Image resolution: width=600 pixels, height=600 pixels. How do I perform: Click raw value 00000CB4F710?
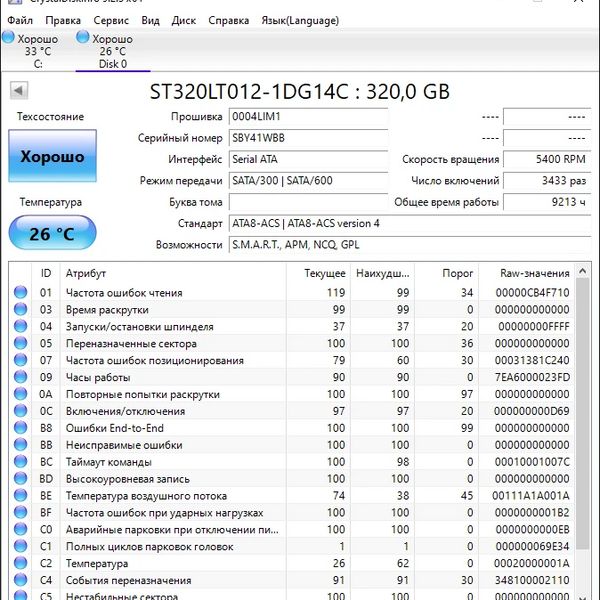pyautogui.click(x=532, y=293)
